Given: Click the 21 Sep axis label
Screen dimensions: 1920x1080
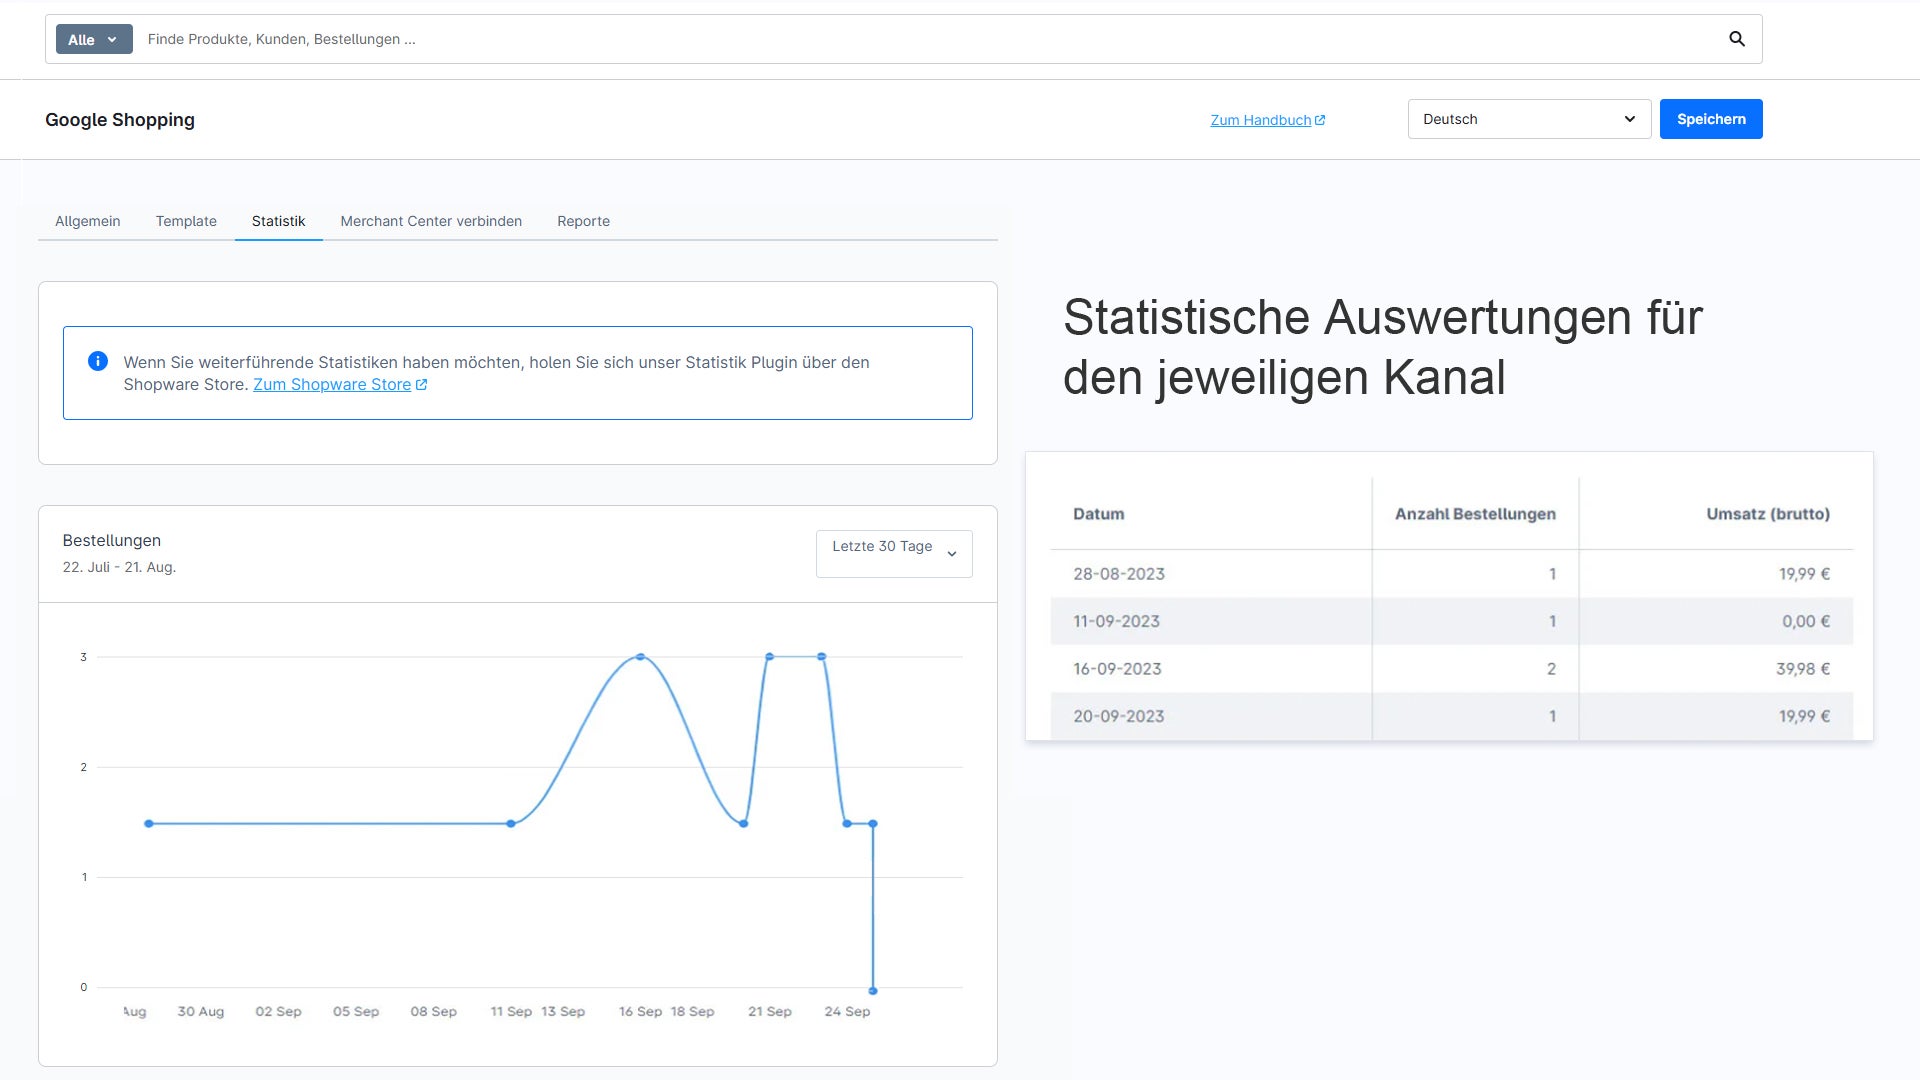Looking at the screenshot, I should 770,1012.
